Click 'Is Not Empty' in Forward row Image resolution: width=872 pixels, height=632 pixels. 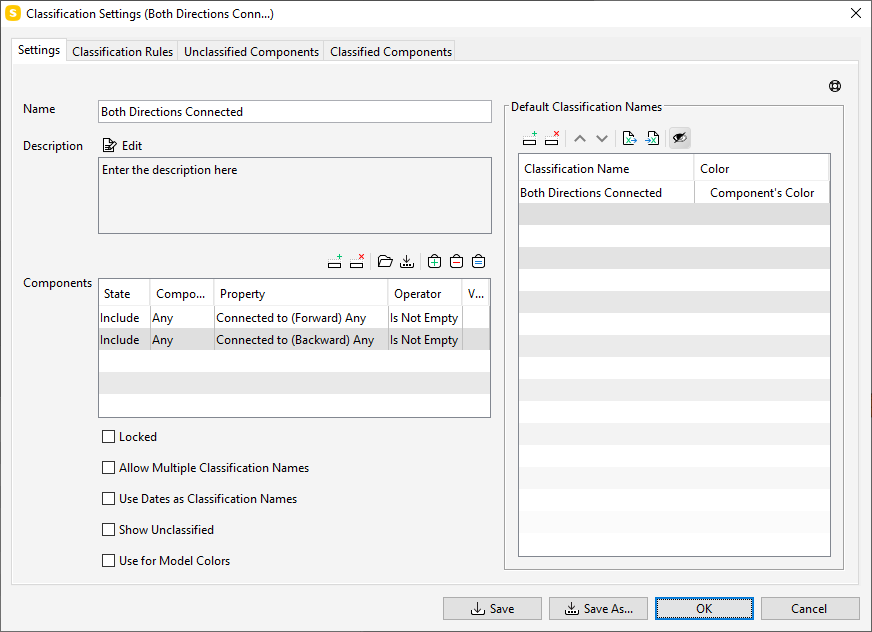[425, 318]
